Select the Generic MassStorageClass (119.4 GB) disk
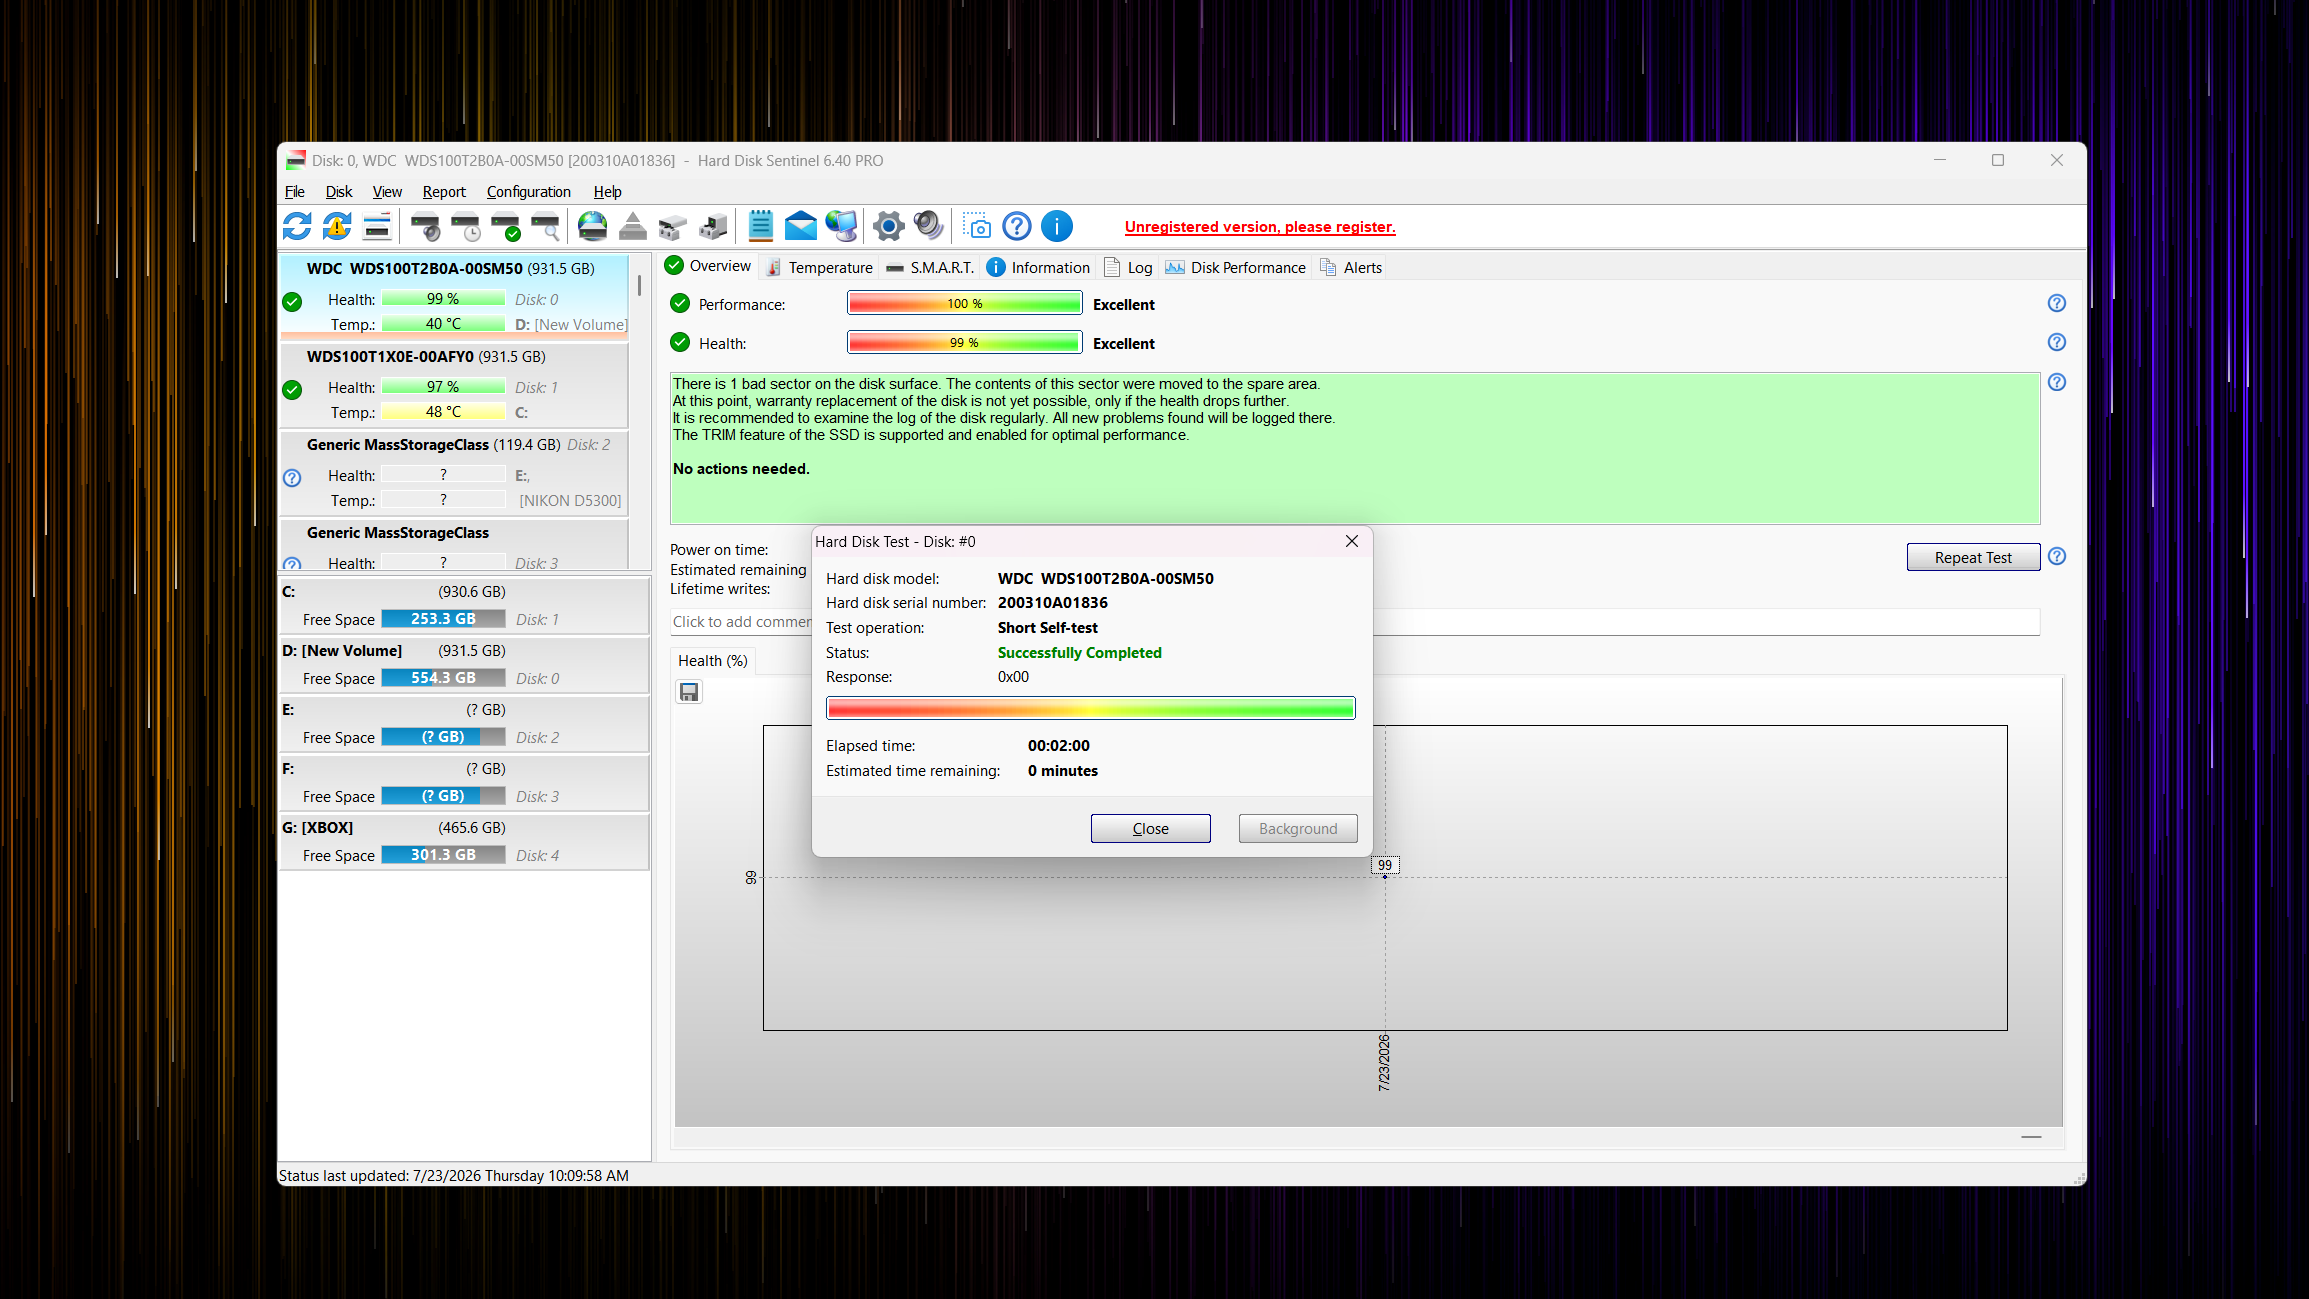This screenshot has height=1299, width=2309. click(454, 472)
